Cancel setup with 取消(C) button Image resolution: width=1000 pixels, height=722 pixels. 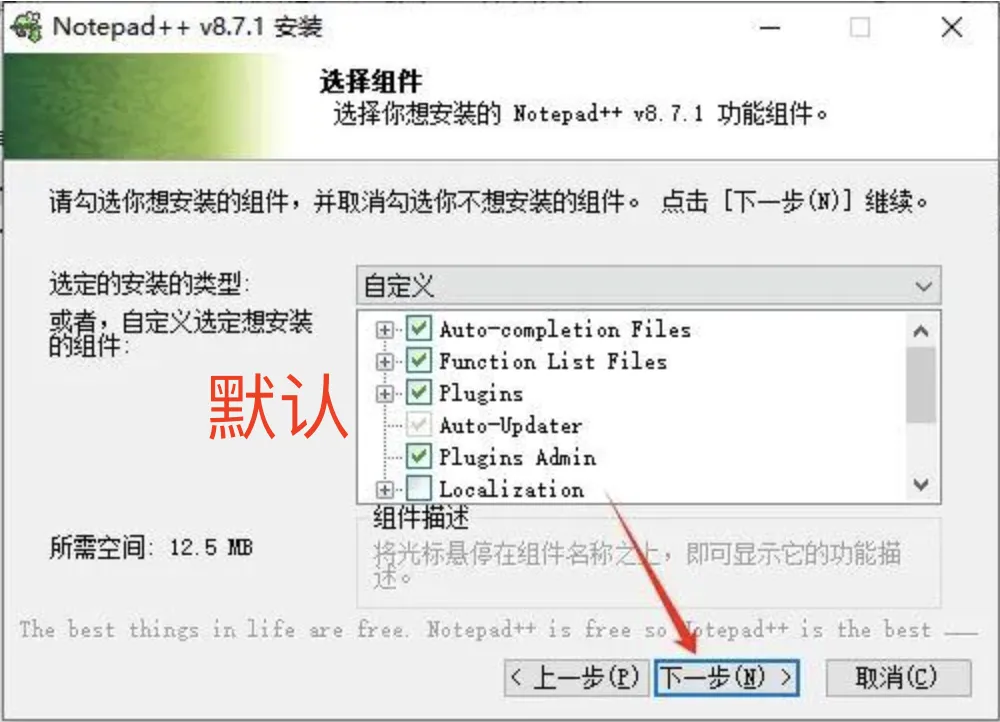(x=898, y=677)
